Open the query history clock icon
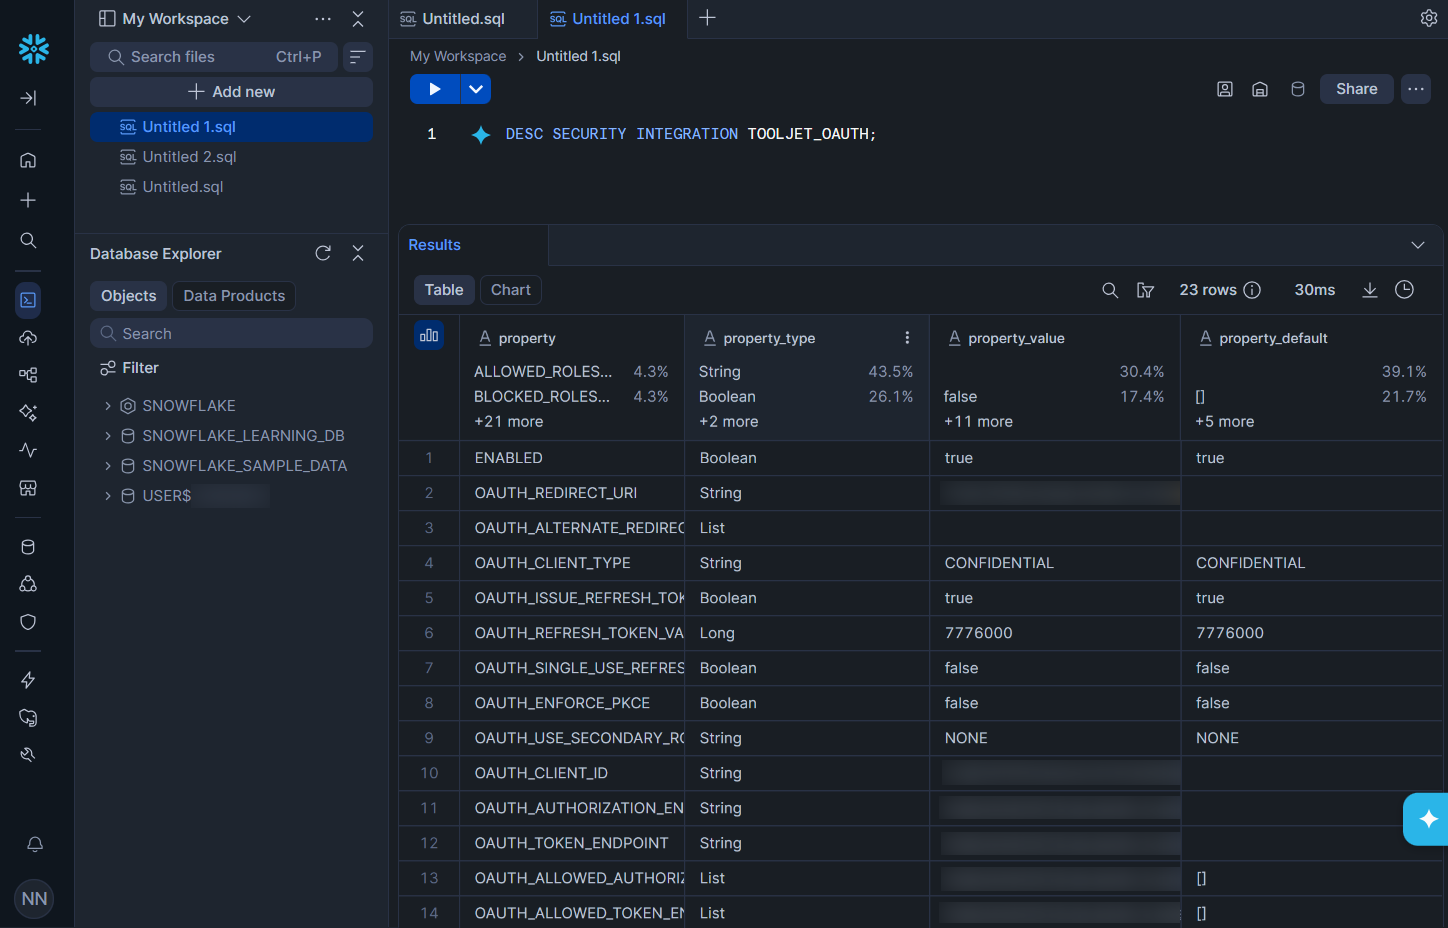 pyautogui.click(x=1405, y=290)
